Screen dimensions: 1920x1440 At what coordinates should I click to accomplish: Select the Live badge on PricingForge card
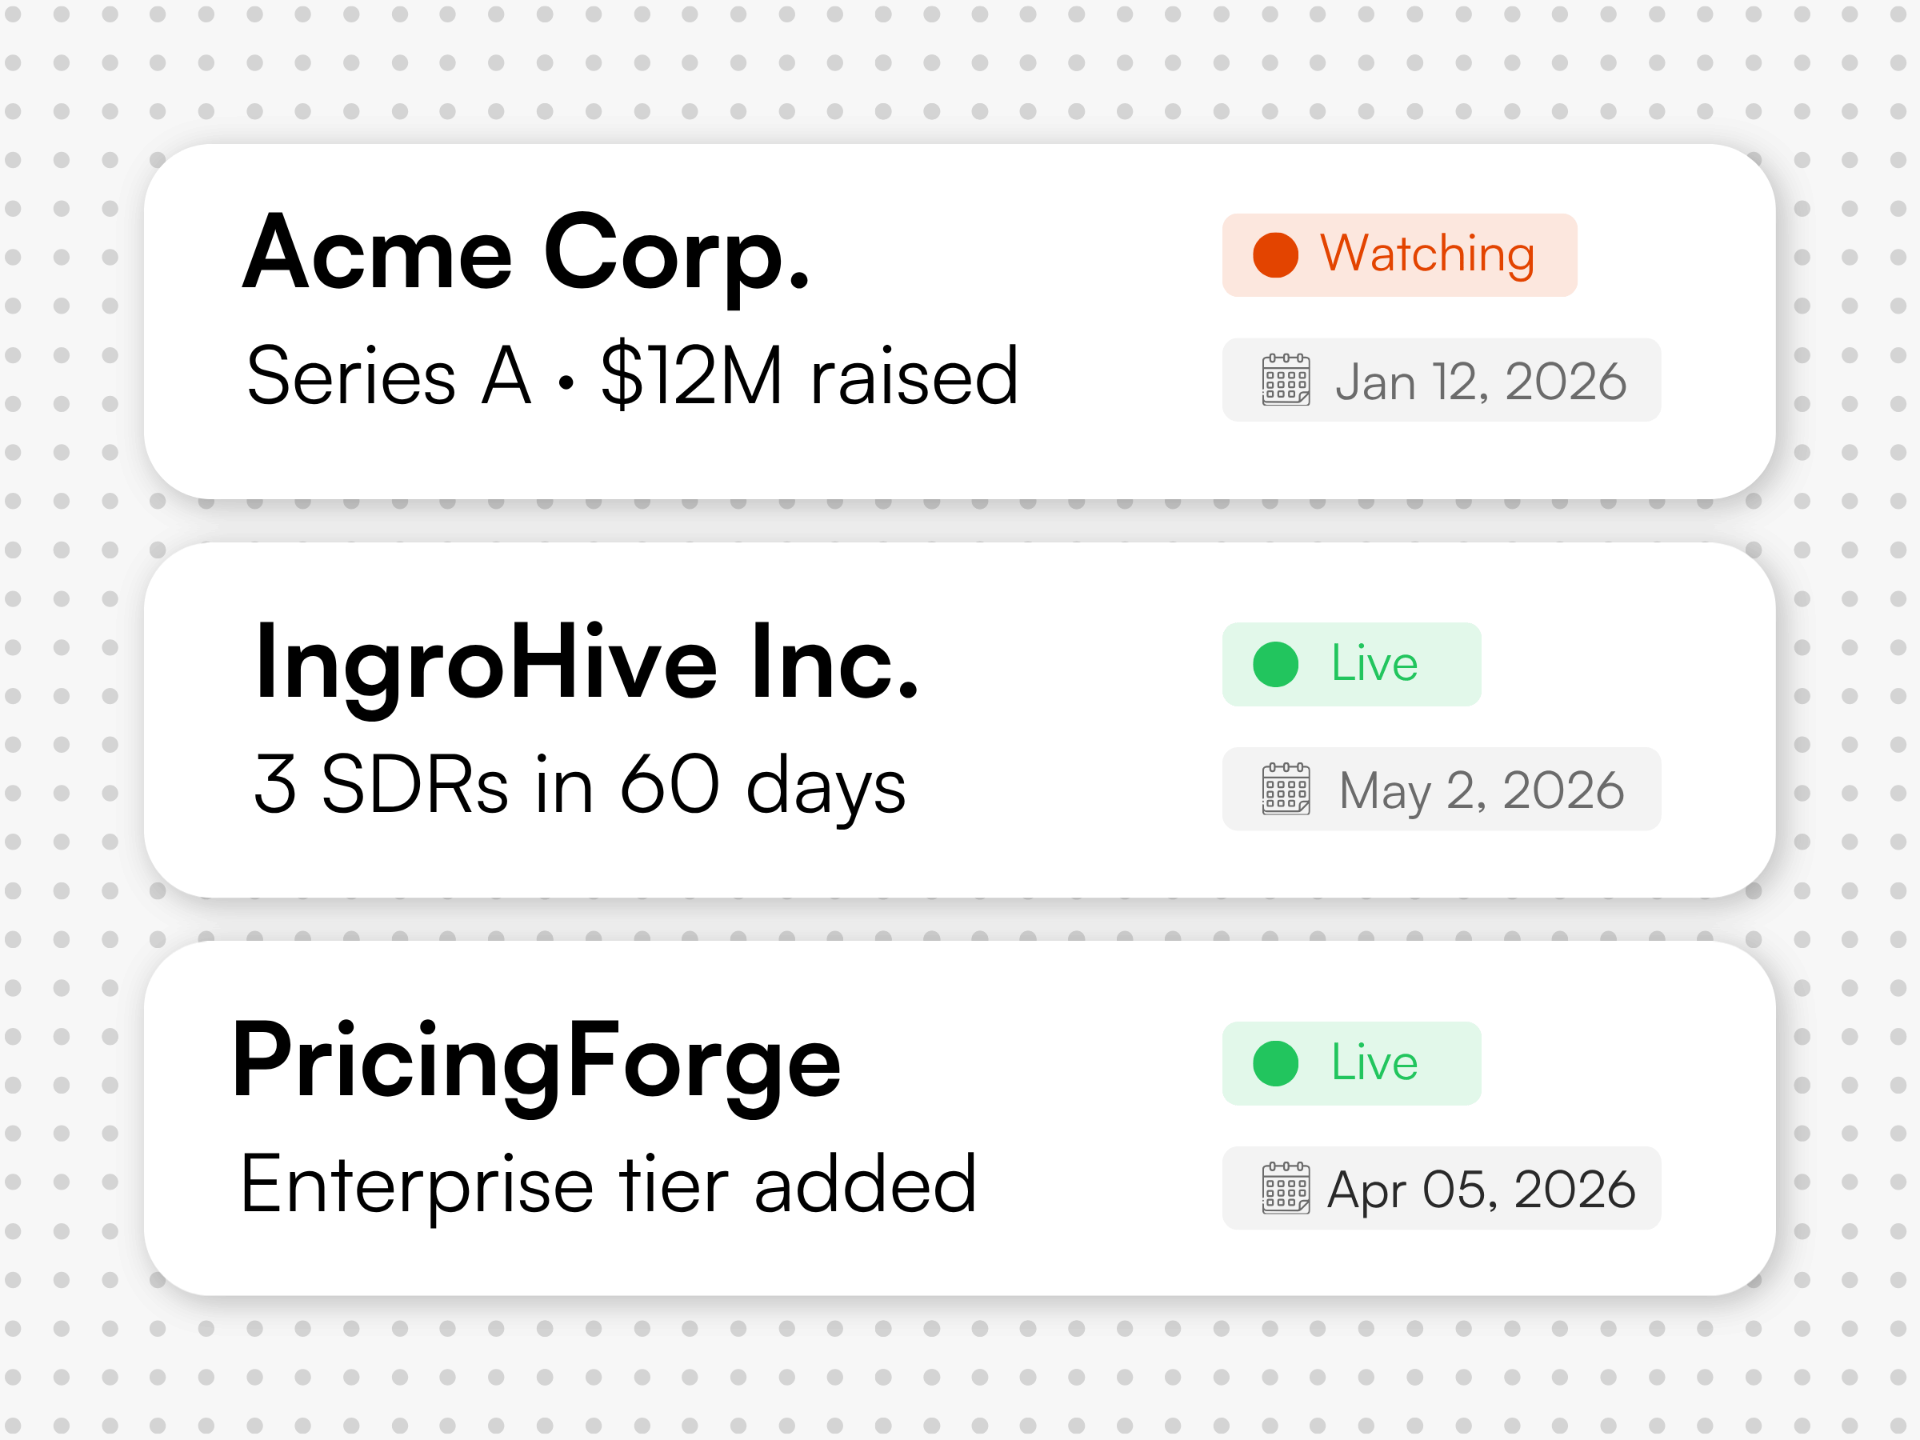click(x=1351, y=1063)
